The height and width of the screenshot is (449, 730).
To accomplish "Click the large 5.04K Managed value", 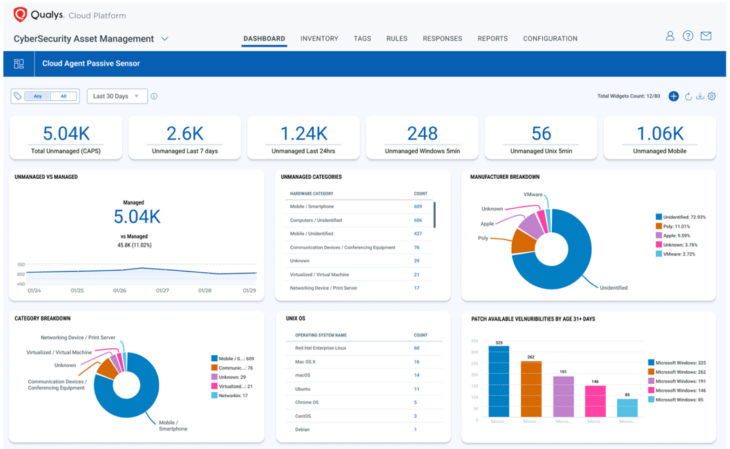I will click(137, 217).
